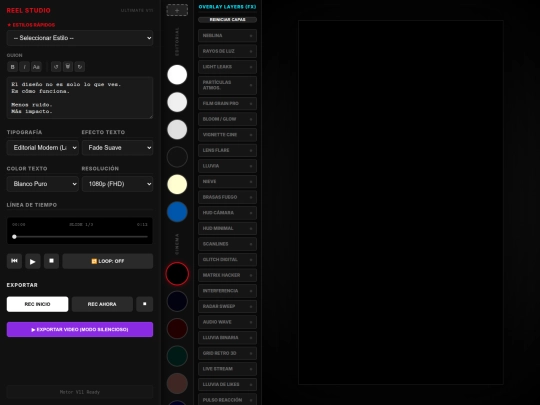This screenshot has width=540, height=405.
Task: Turn on Film Grain Pro overlay
Action: tap(227, 103)
